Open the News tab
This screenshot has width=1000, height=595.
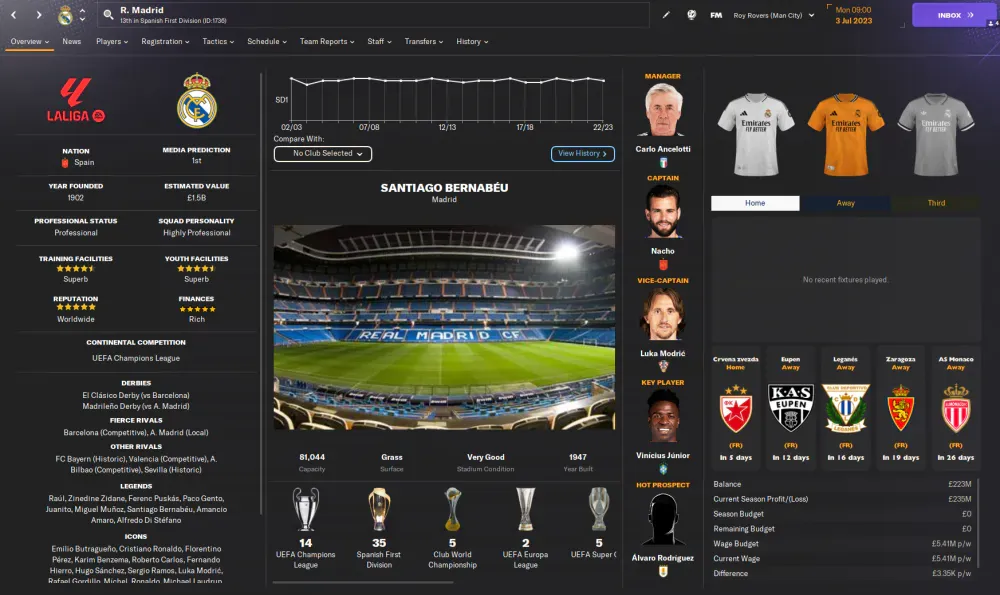click(x=71, y=41)
